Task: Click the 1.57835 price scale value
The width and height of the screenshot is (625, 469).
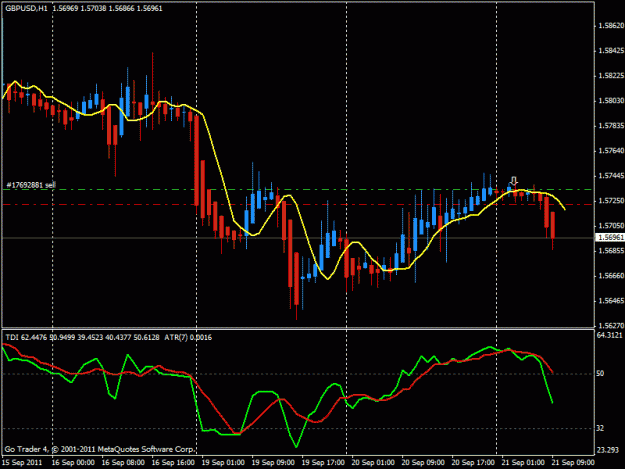Action: click(611, 126)
